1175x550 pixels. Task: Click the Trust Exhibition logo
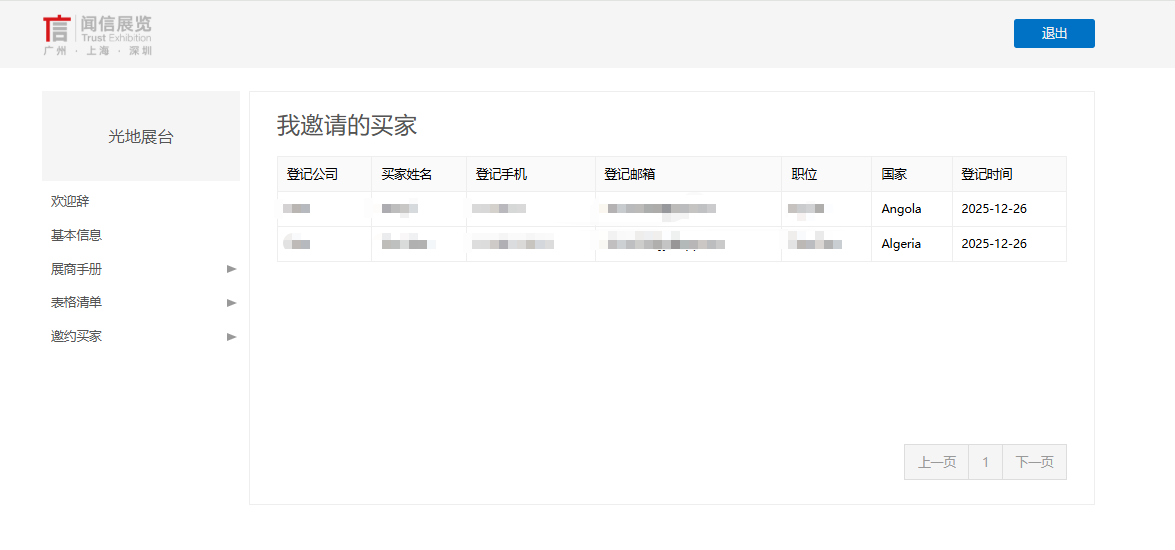pos(98,35)
